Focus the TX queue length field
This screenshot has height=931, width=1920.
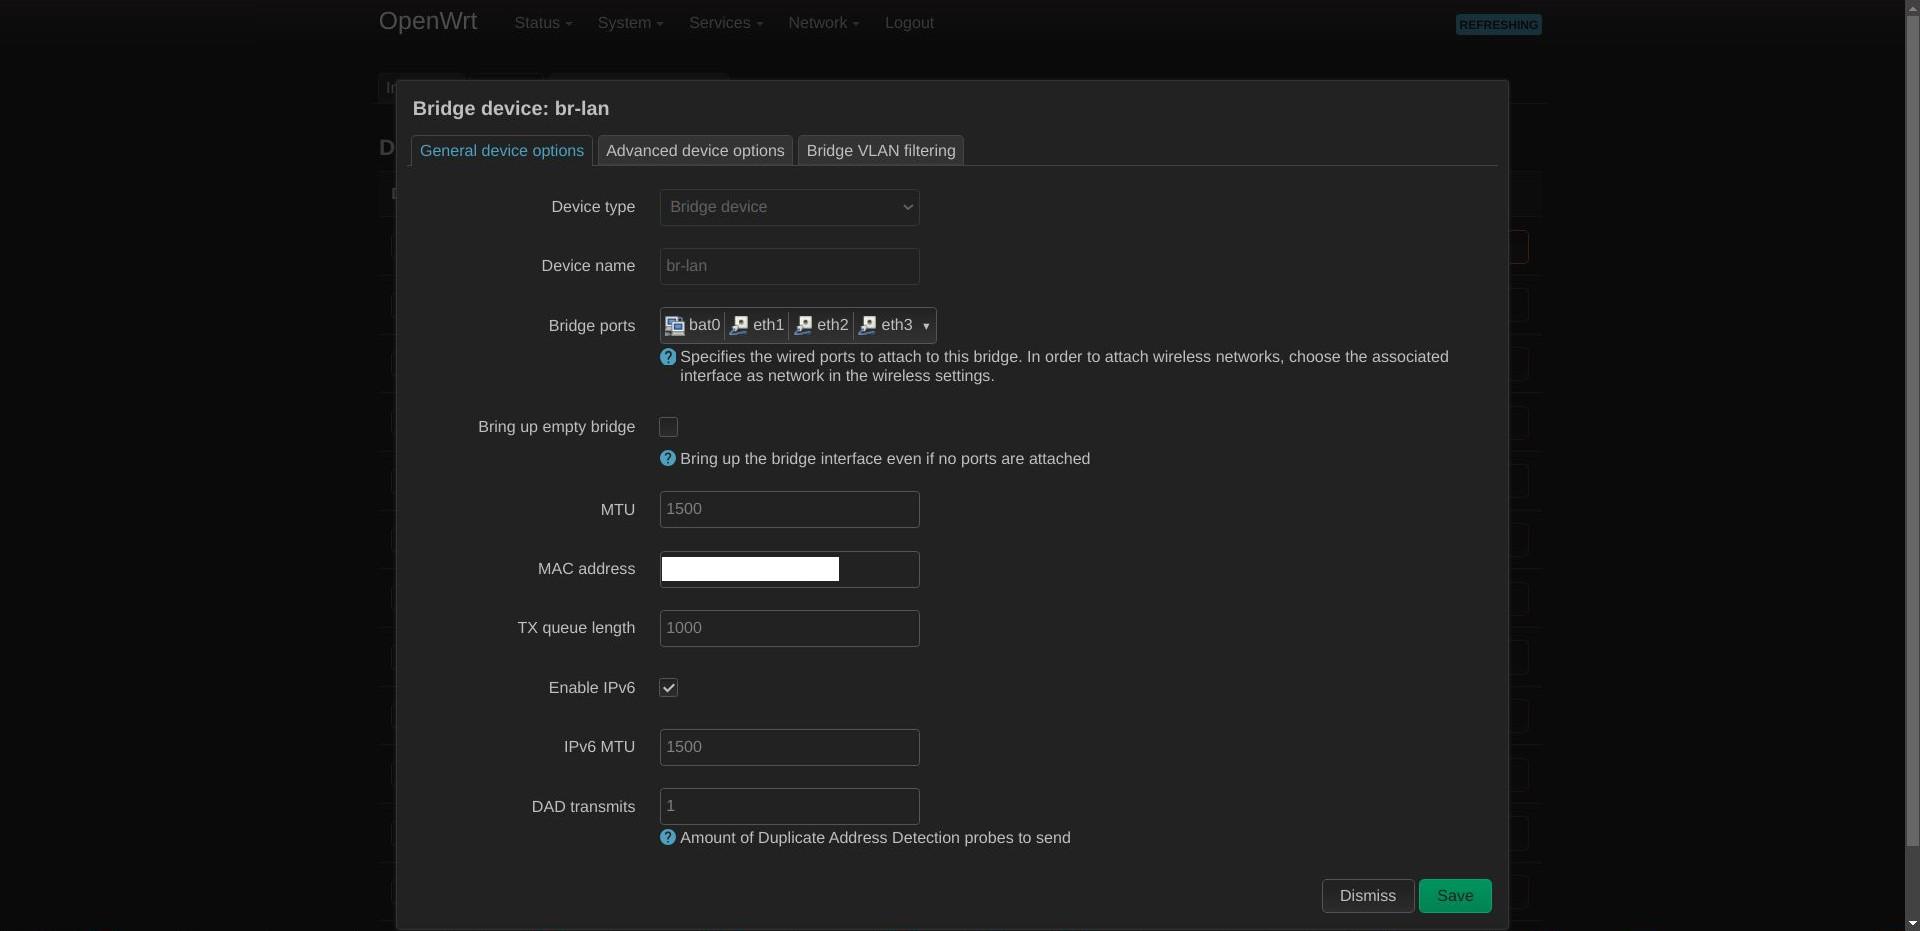pyautogui.click(x=790, y=629)
